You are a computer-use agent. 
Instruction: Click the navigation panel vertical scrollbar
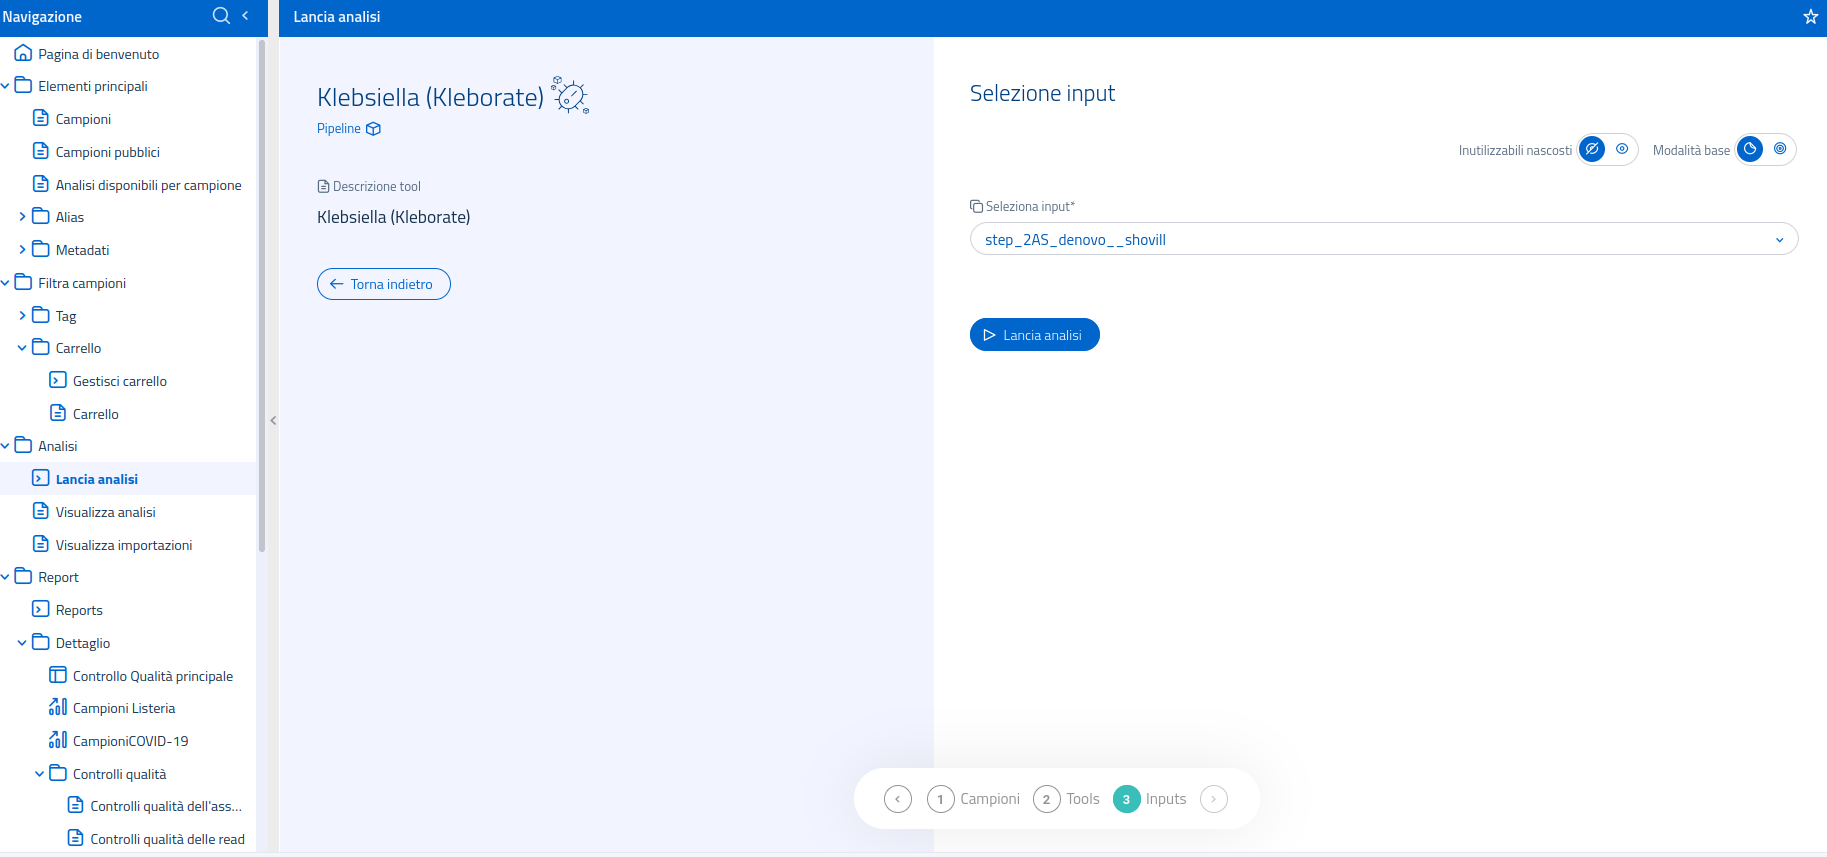(262, 300)
